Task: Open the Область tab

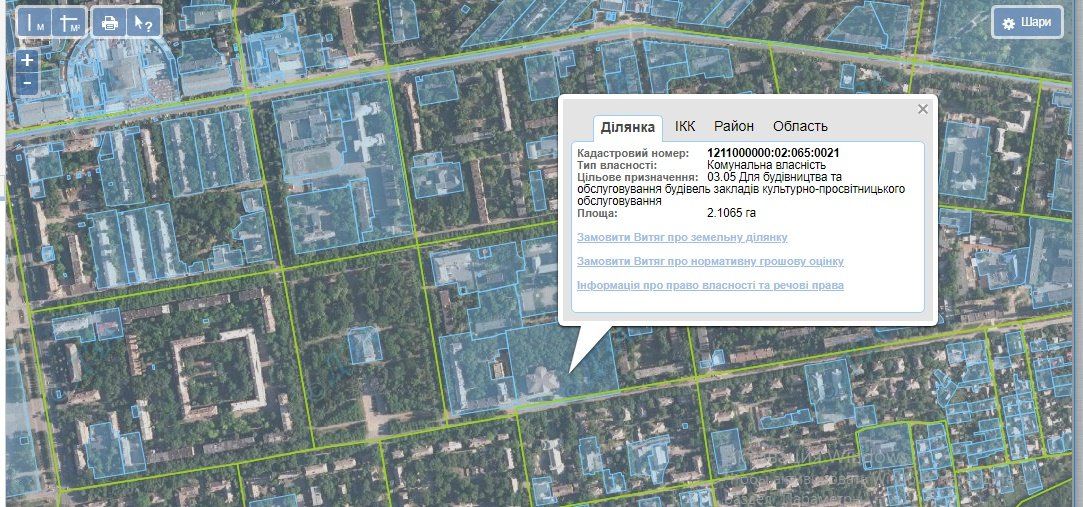Action: click(x=799, y=126)
